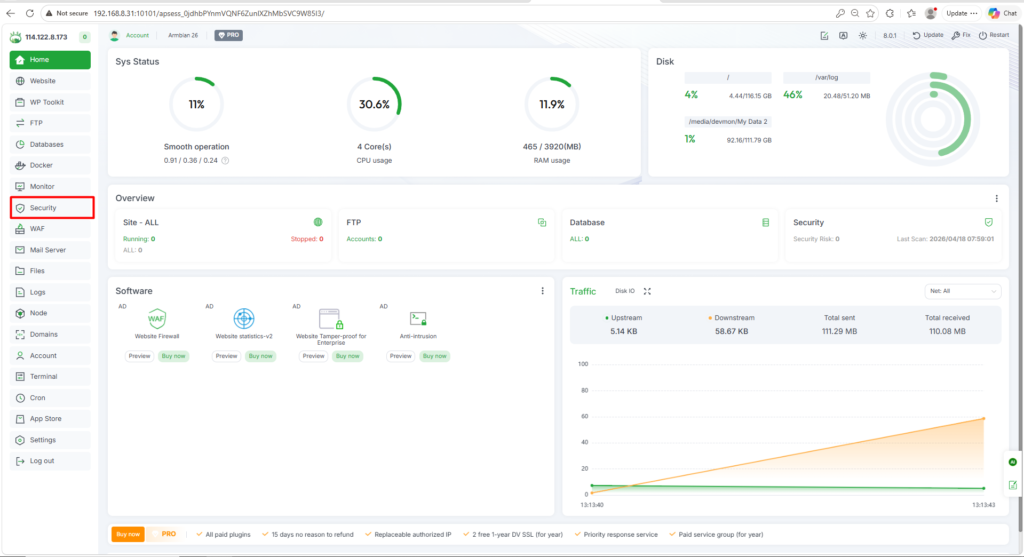Screen dimensions: 1024x557
Task: Click the FTP icon in Overview card
Action: pyautogui.click(x=541, y=222)
